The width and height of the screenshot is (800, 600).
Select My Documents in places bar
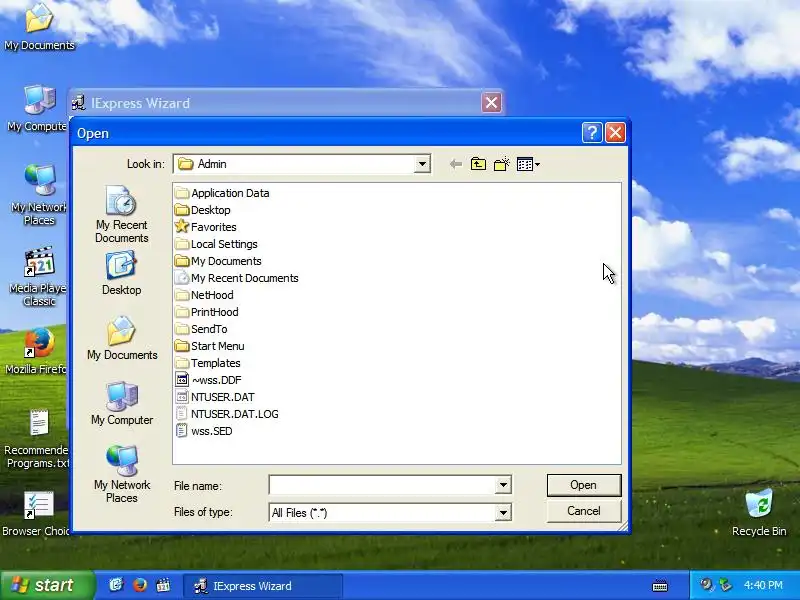(x=122, y=338)
